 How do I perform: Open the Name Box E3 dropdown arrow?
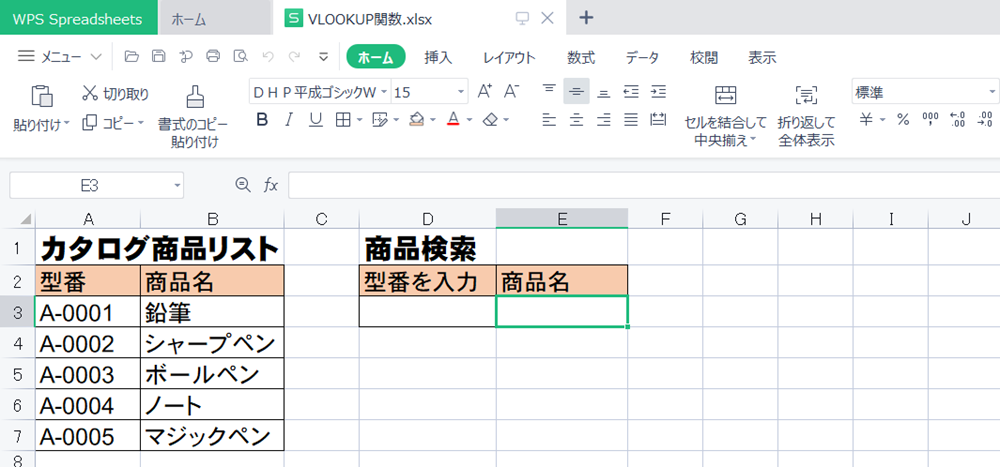tap(177, 186)
